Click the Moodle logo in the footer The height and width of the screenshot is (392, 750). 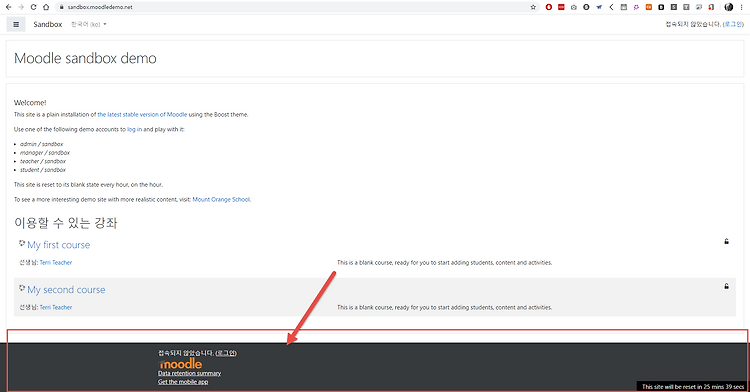coord(180,364)
